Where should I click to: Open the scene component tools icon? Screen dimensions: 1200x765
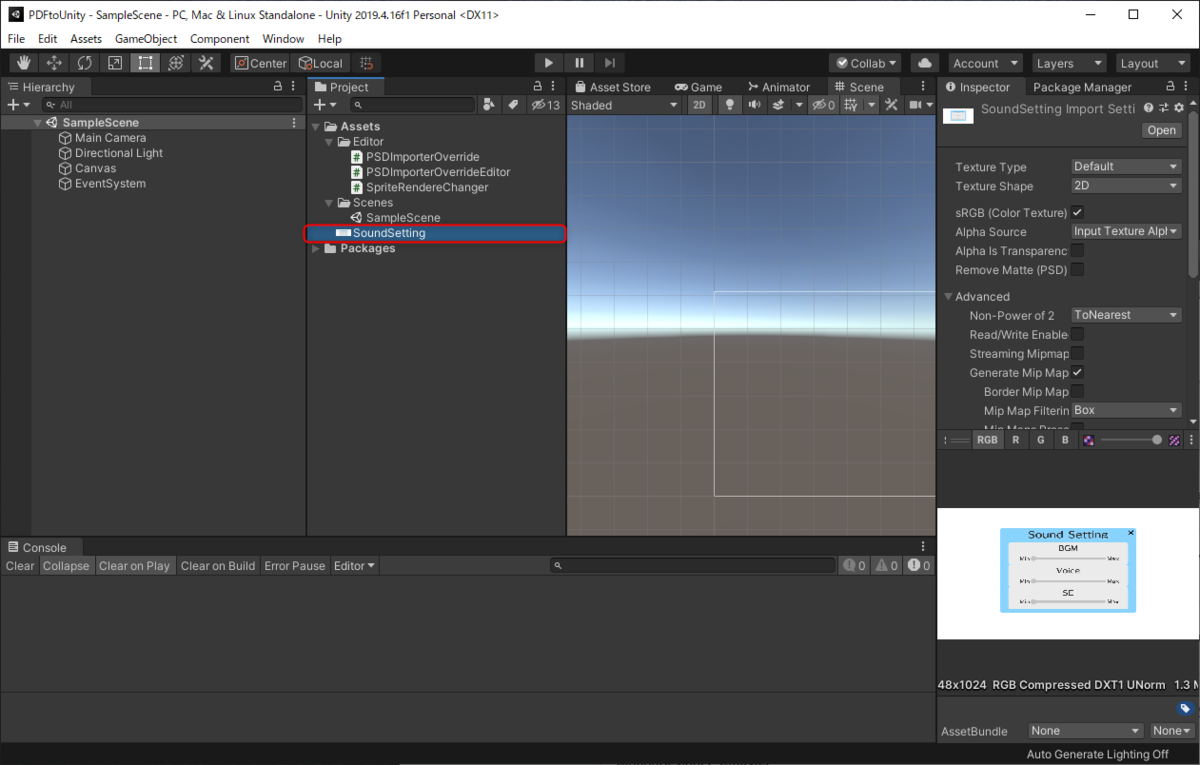[x=892, y=104]
